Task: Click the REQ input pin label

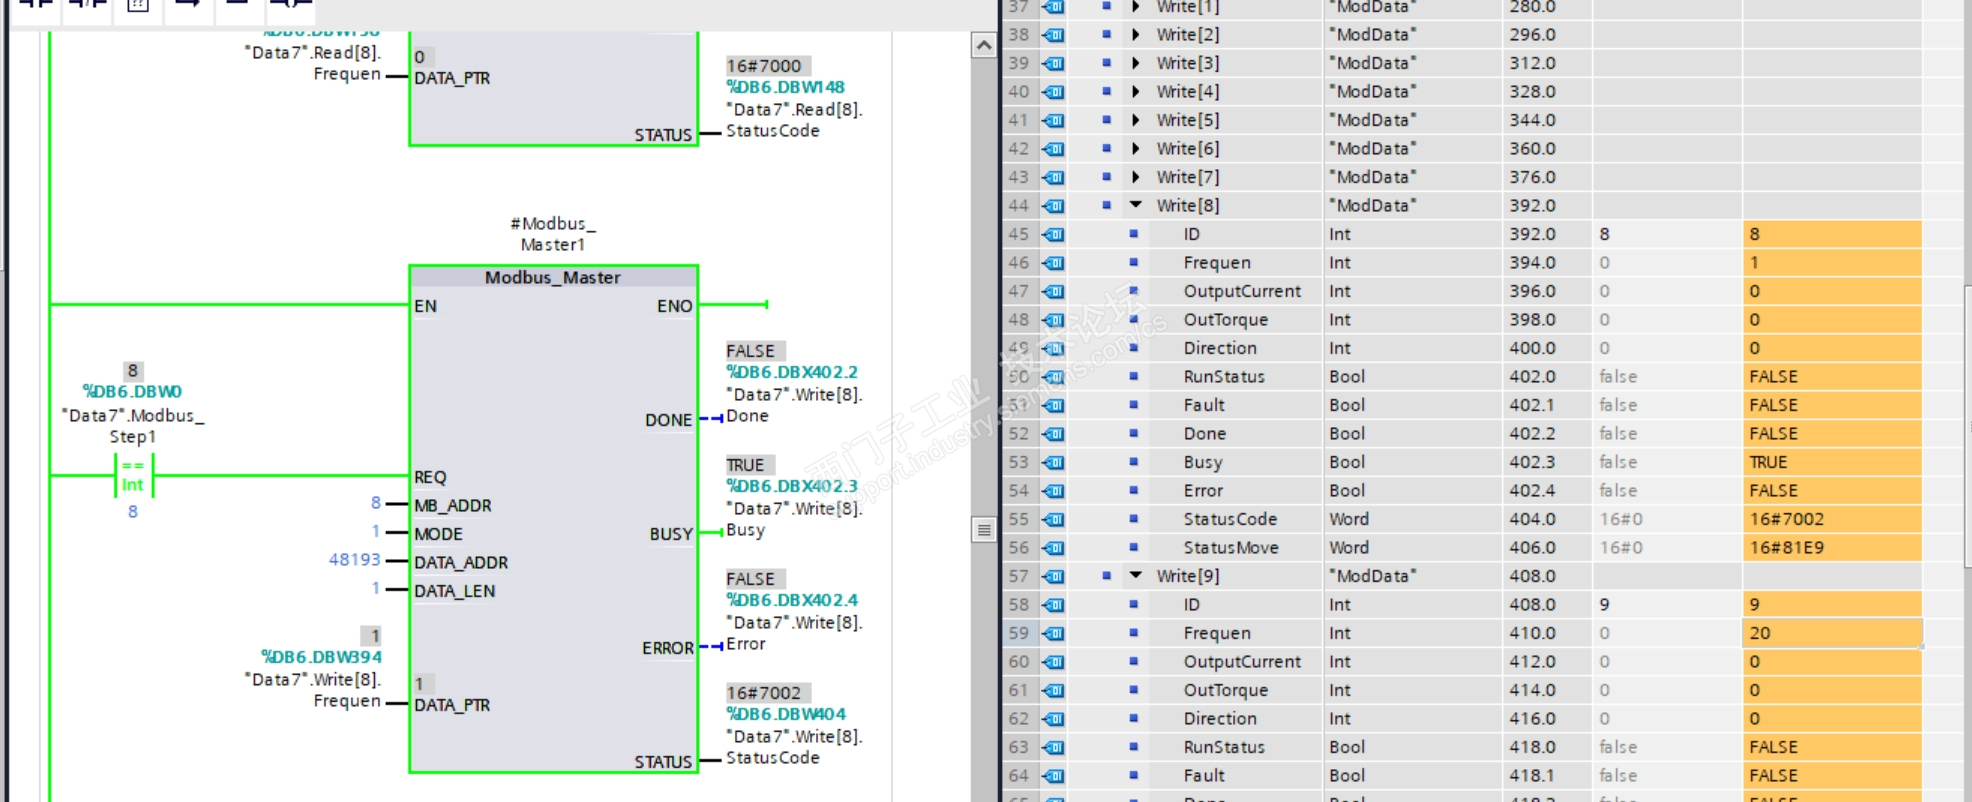Action: click(x=431, y=477)
